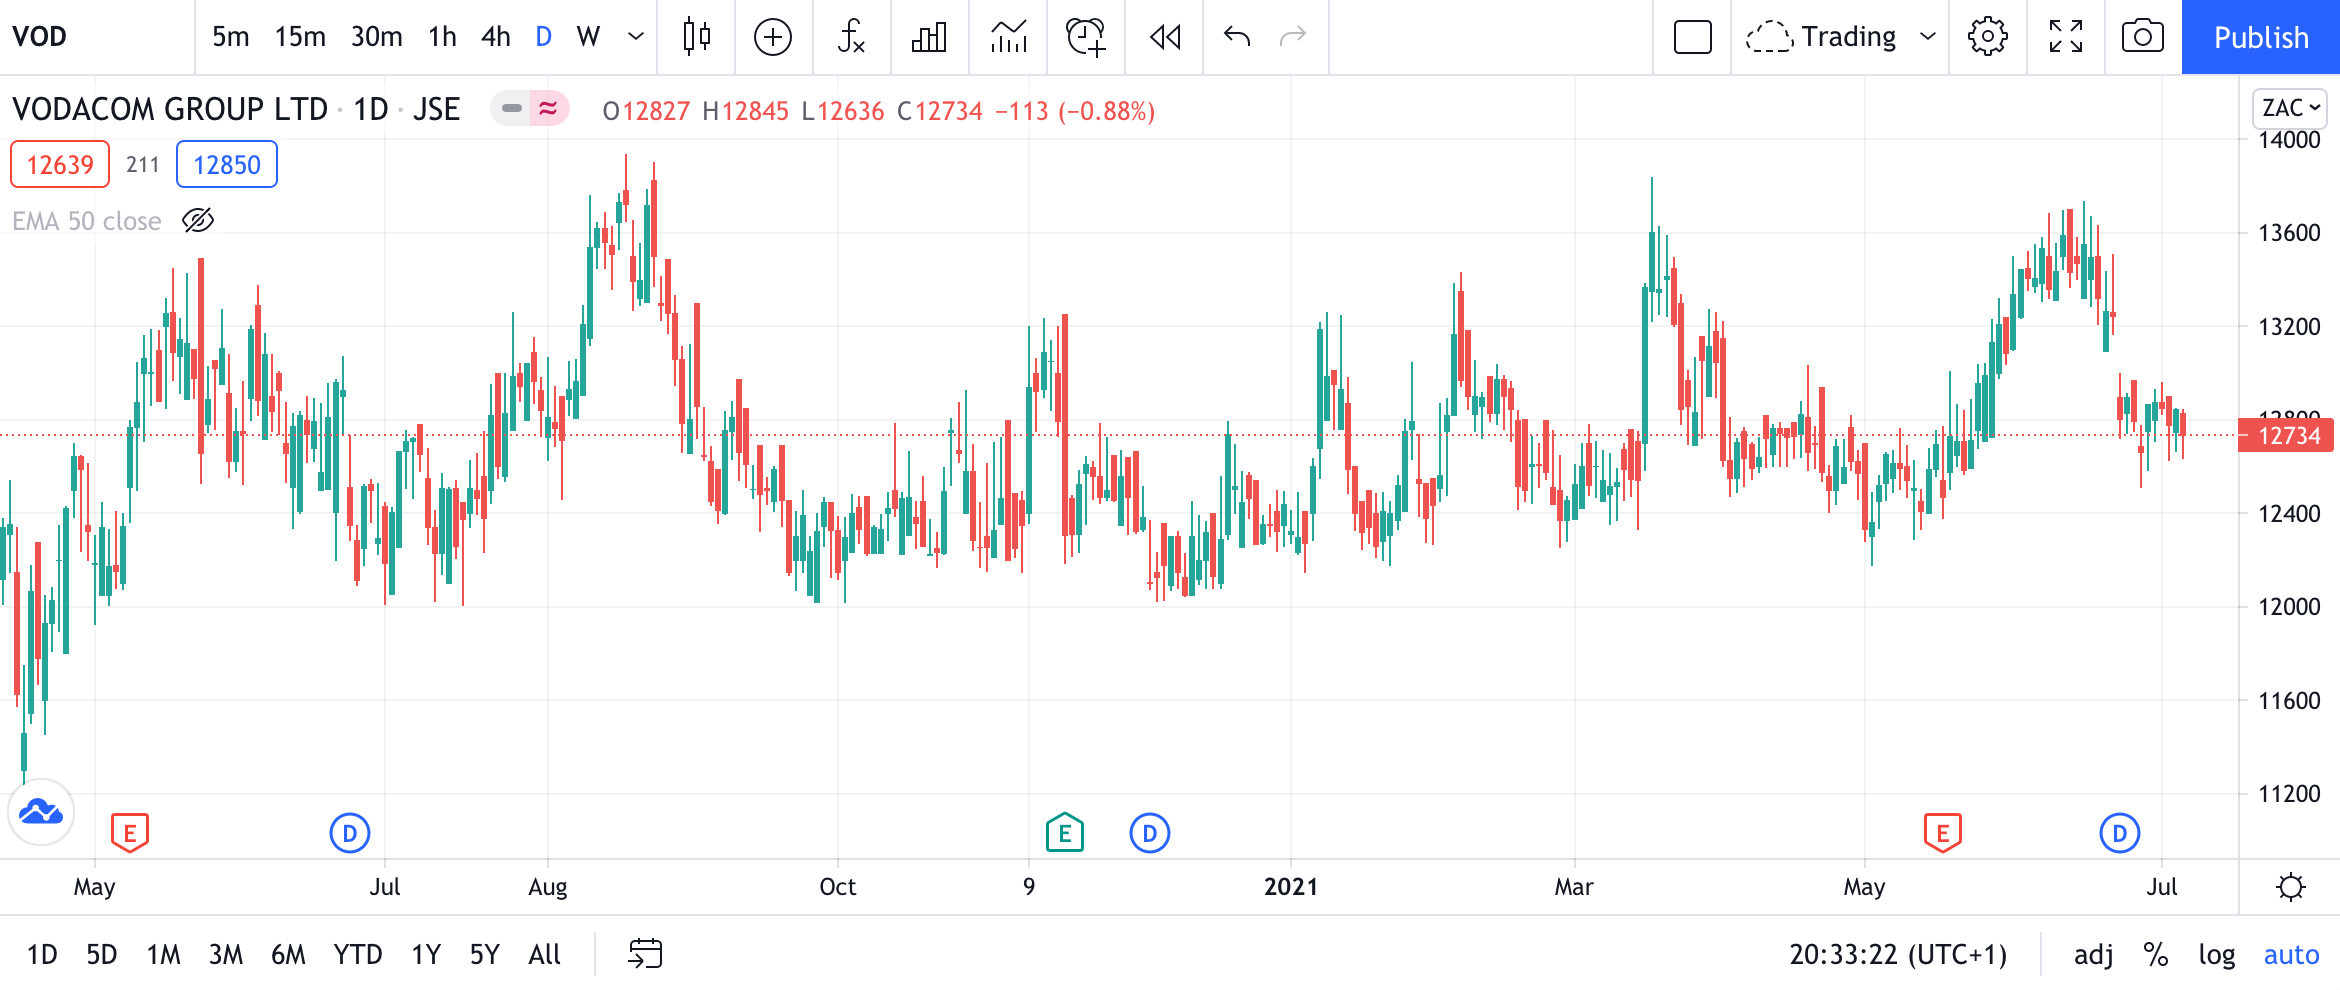
Task: Set date range to YTD
Action: tap(358, 954)
